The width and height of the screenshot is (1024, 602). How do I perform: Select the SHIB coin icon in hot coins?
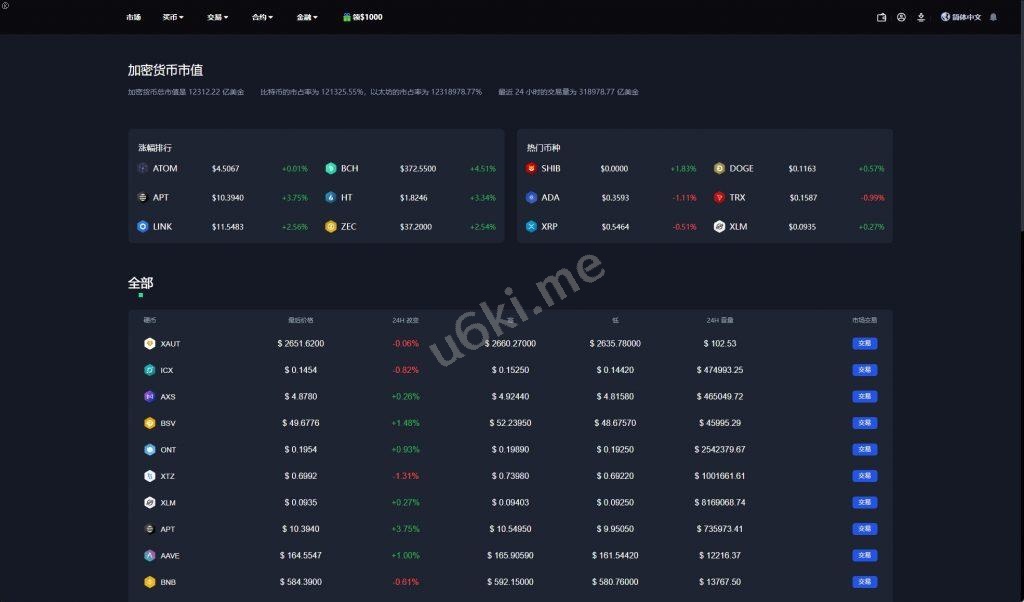coord(531,169)
